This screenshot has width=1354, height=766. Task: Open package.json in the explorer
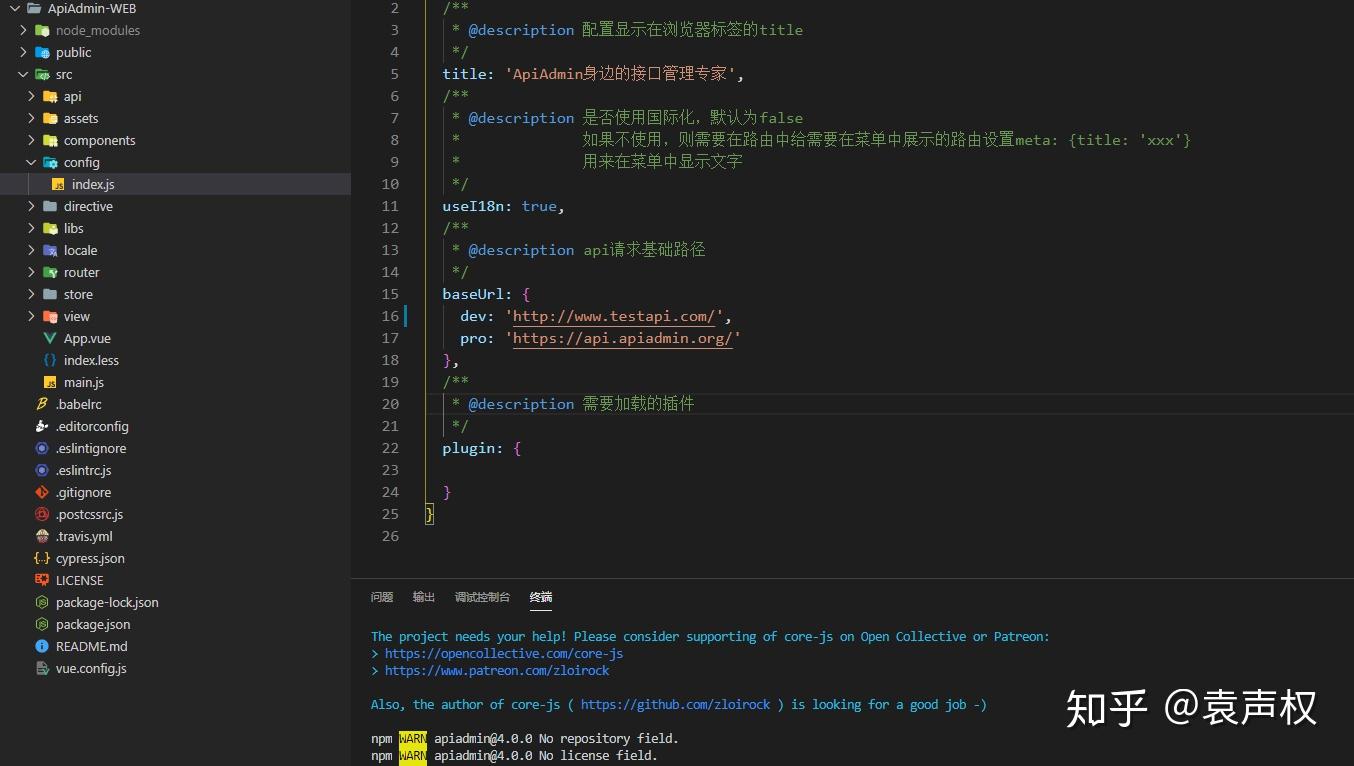point(92,624)
